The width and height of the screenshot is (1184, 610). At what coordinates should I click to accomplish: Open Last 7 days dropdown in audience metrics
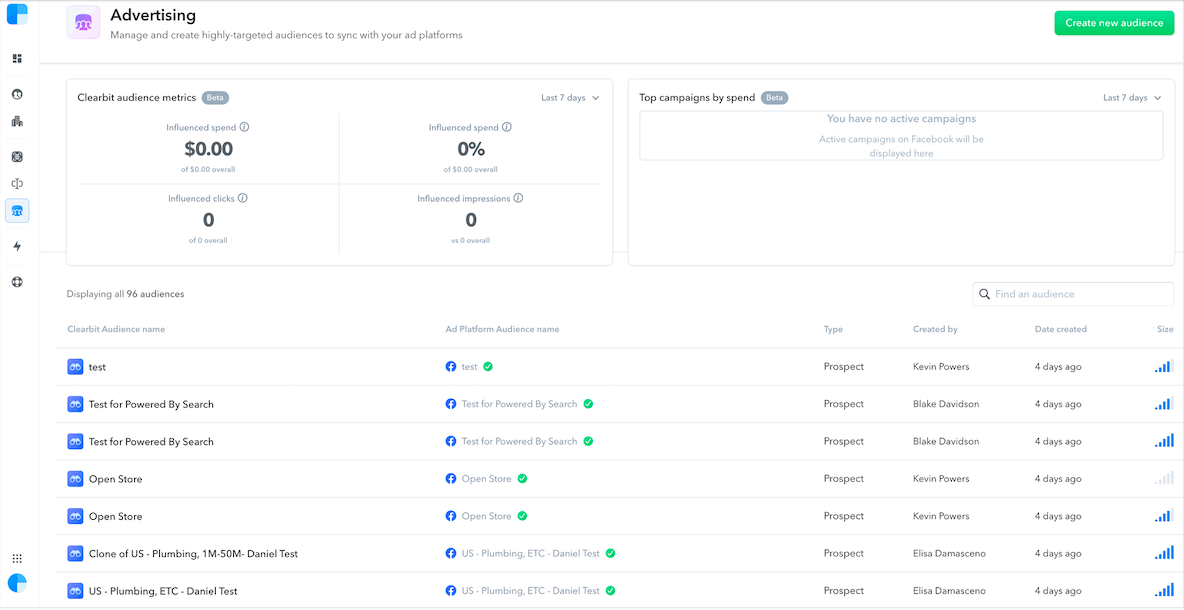pos(570,97)
